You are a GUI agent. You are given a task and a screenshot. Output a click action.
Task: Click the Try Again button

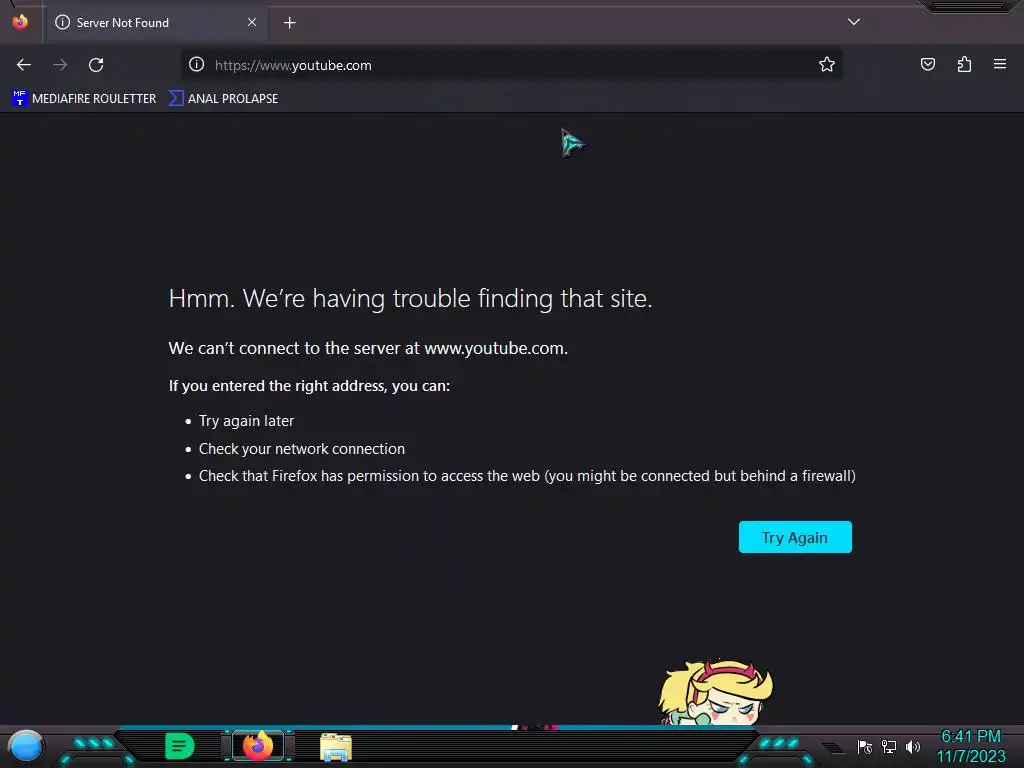click(795, 537)
